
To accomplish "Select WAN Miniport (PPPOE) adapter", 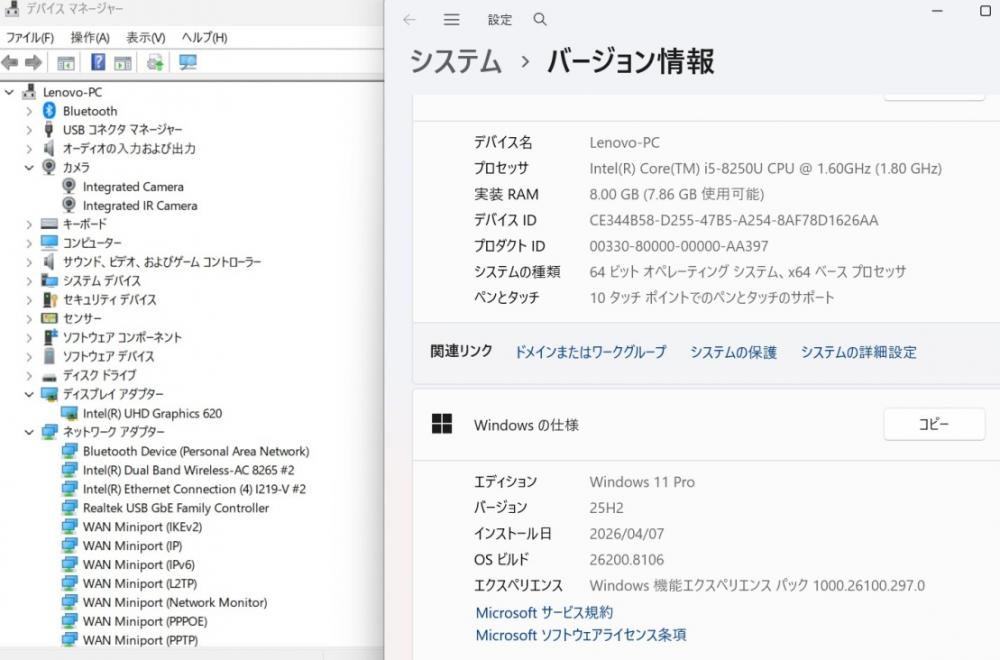I will pyautogui.click(x=145, y=621).
